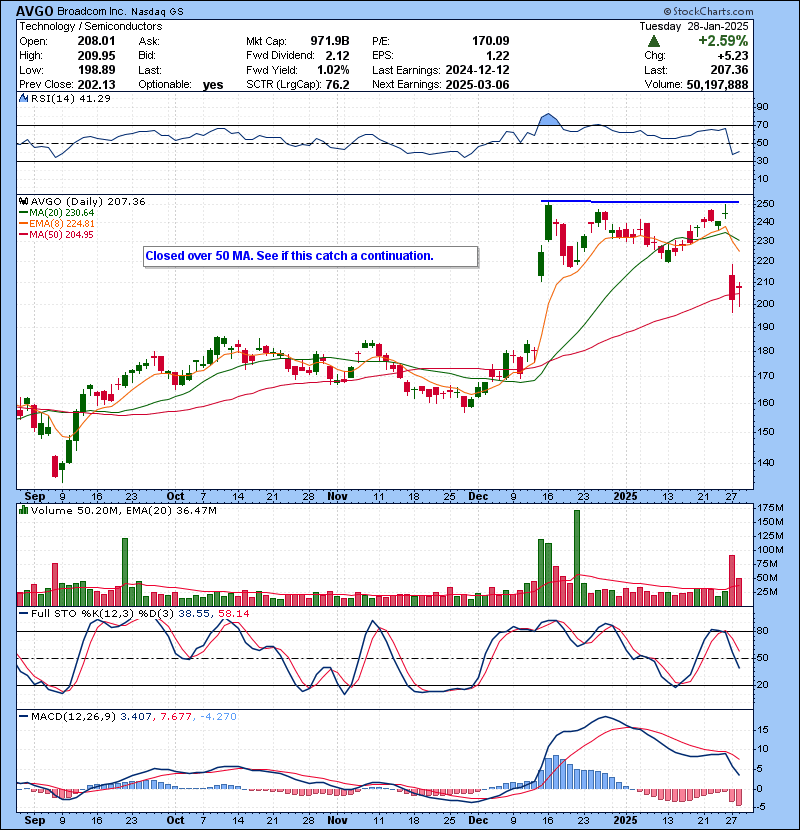
Task: Click the MA(20) 230.64 legend entry
Action: [x=57, y=213]
